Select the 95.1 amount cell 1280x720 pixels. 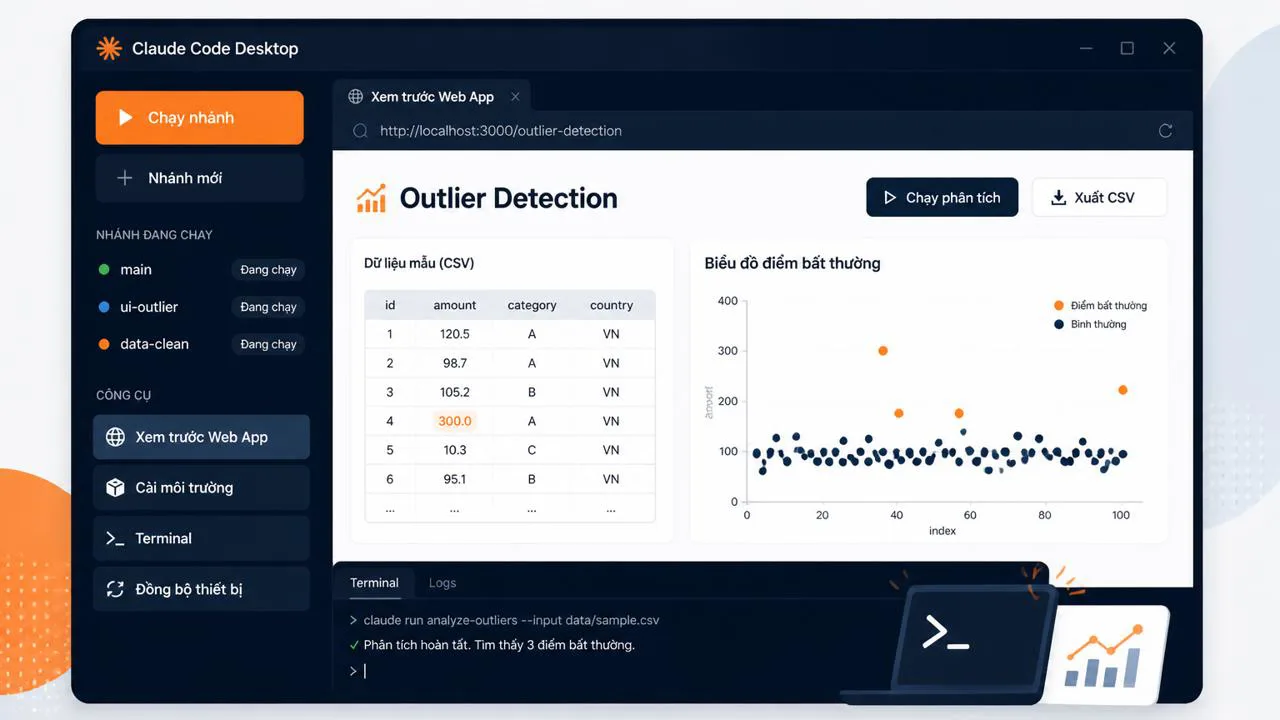click(x=455, y=479)
